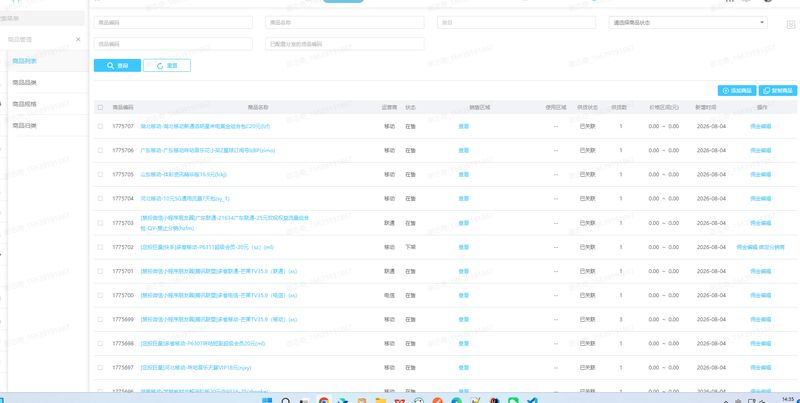Click 佣金编辑 for product 1775697
The width and height of the screenshot is (800, 403).
point(760,368)
